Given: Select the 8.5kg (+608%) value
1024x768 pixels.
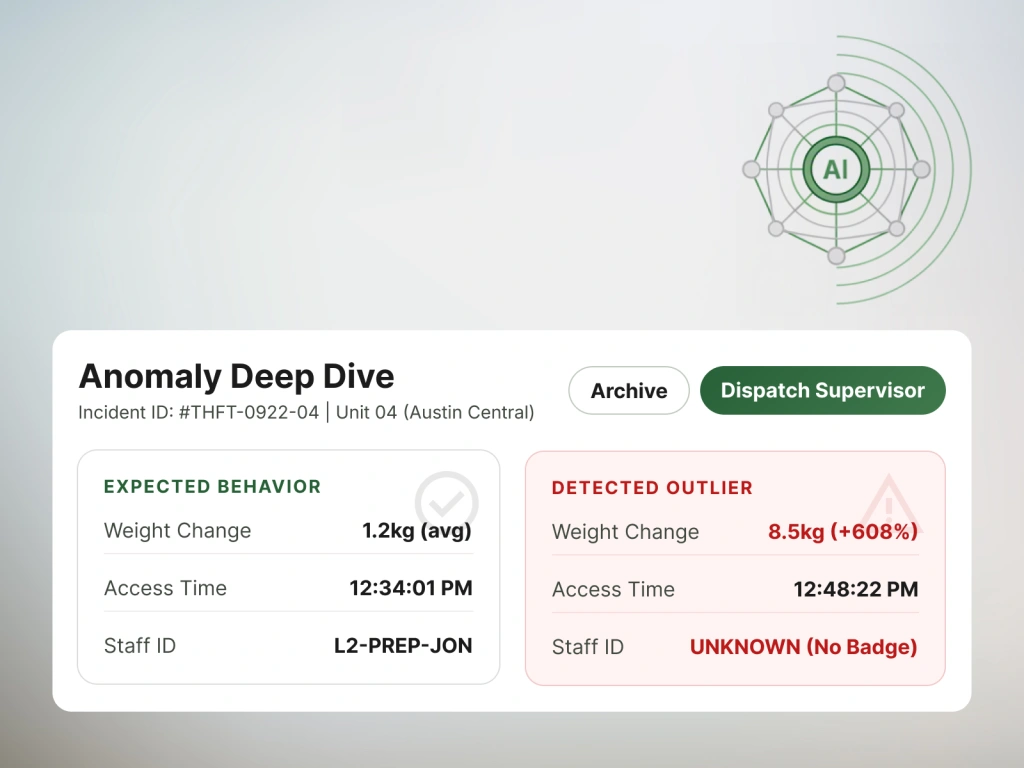Looking at the screenshot, I should [843, 532].
